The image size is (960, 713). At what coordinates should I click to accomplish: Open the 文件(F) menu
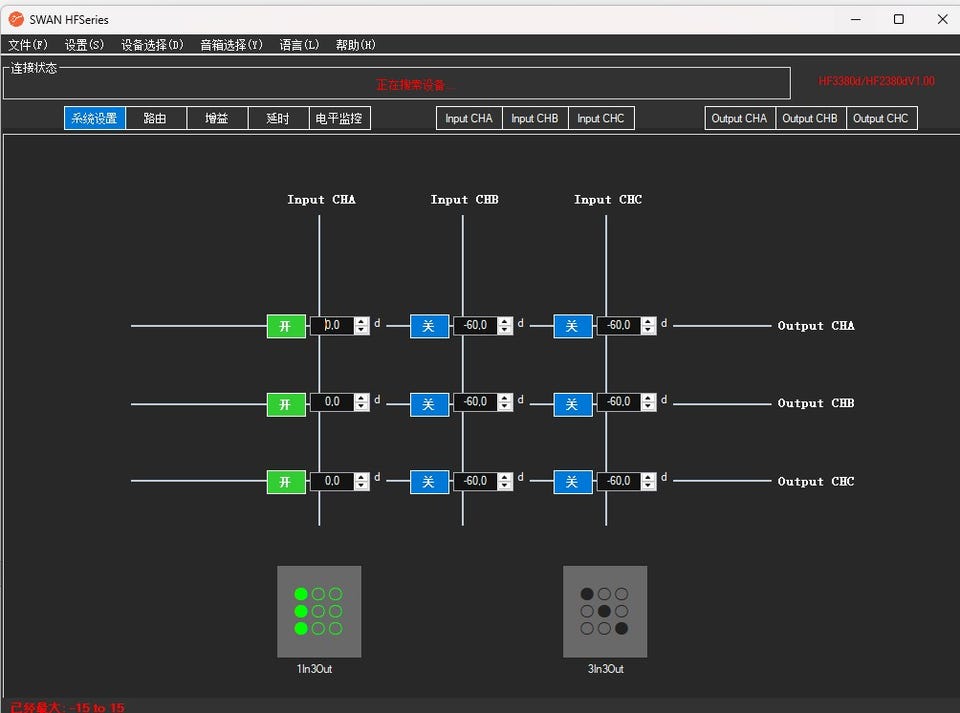[28, 45]
